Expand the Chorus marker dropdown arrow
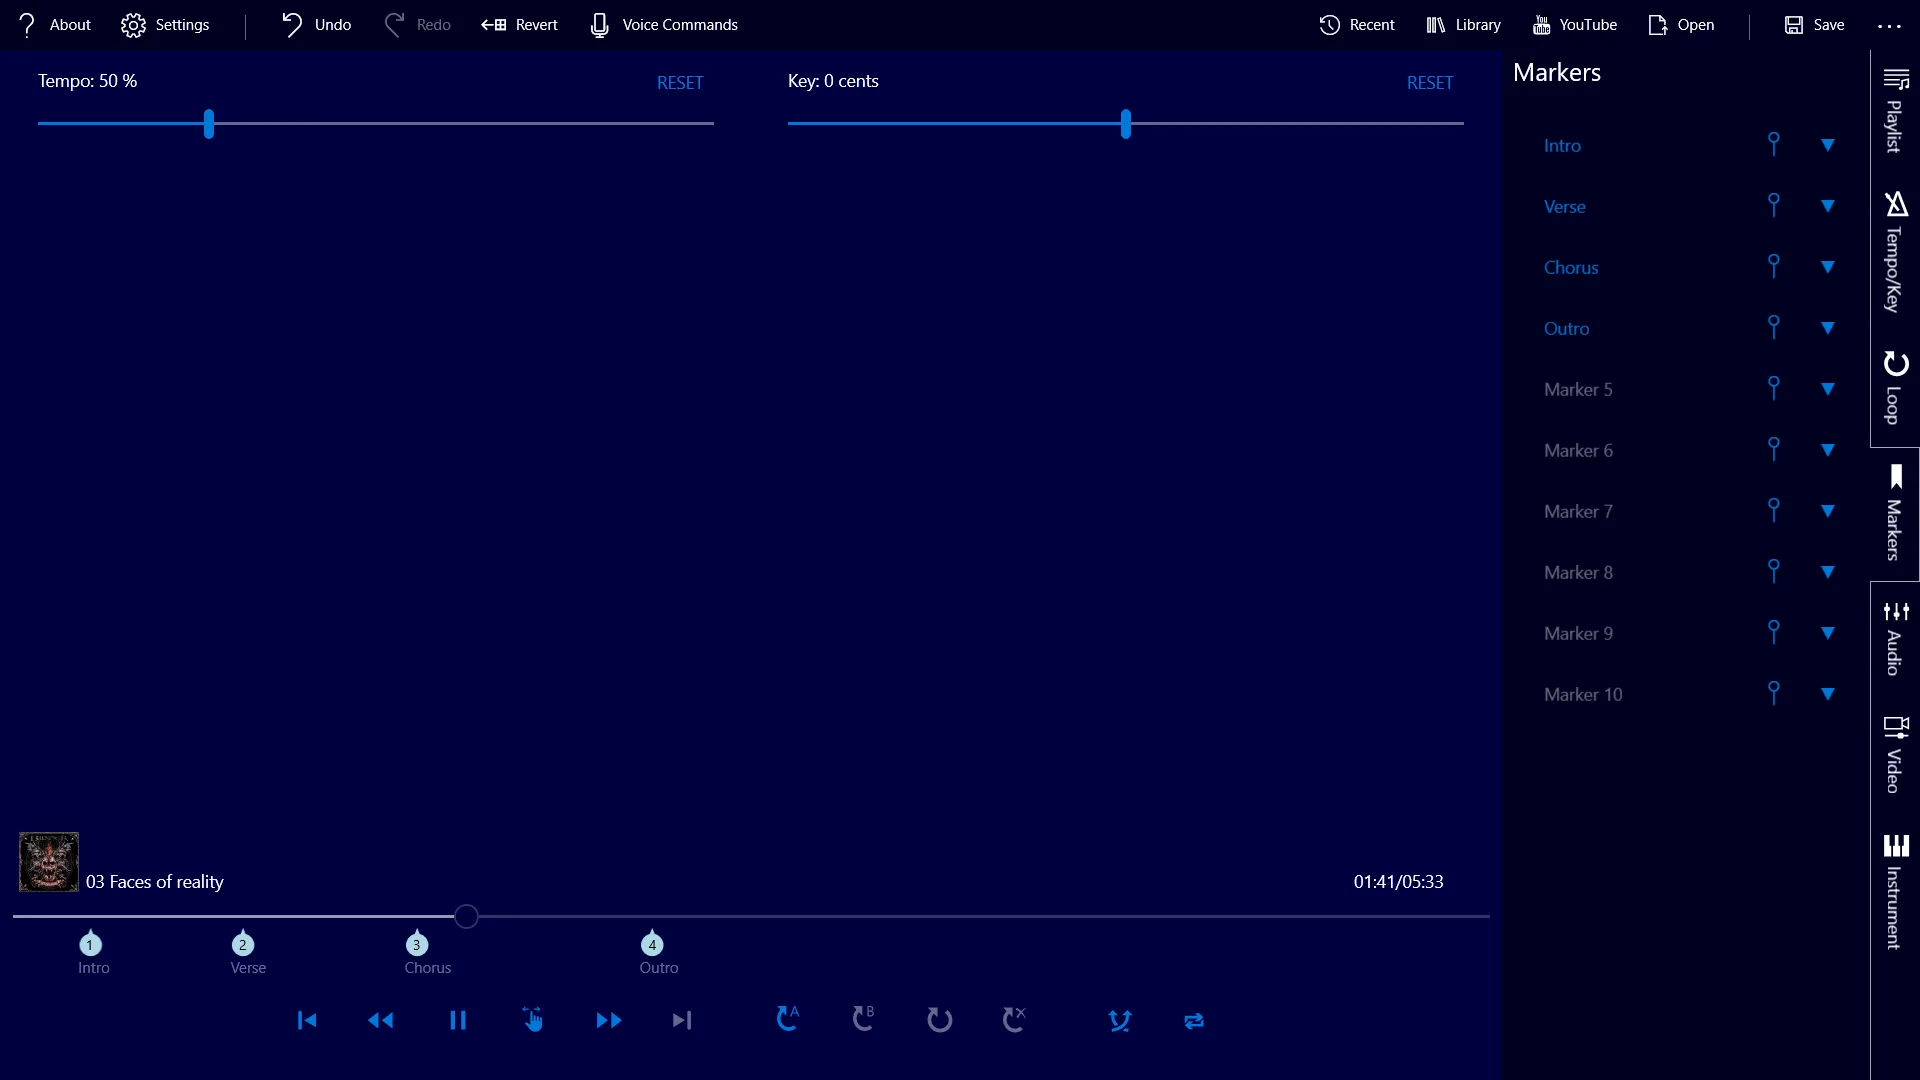1920x1080 pixels. [1827, 267]
